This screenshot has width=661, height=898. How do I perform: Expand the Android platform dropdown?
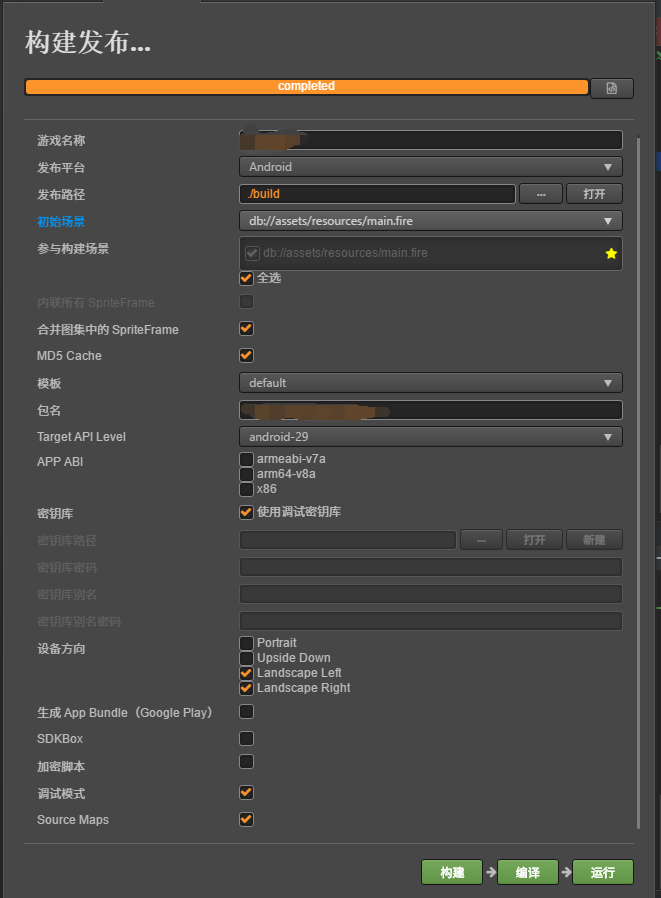(430, 167)
